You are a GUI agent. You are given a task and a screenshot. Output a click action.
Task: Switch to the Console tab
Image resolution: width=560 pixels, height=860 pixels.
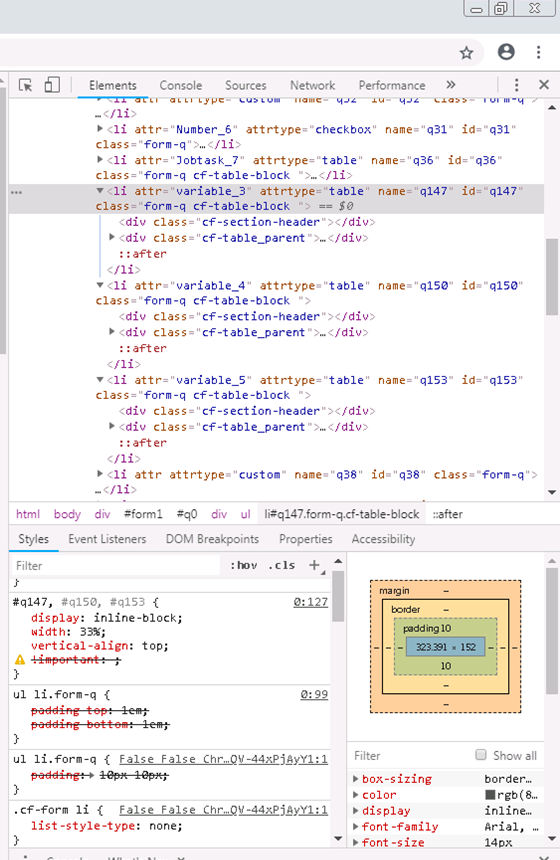tap(180, 86)
